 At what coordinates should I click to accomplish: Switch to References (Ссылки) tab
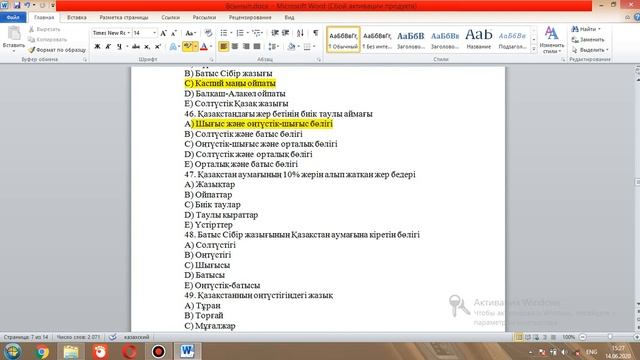[x=170, y=18]
